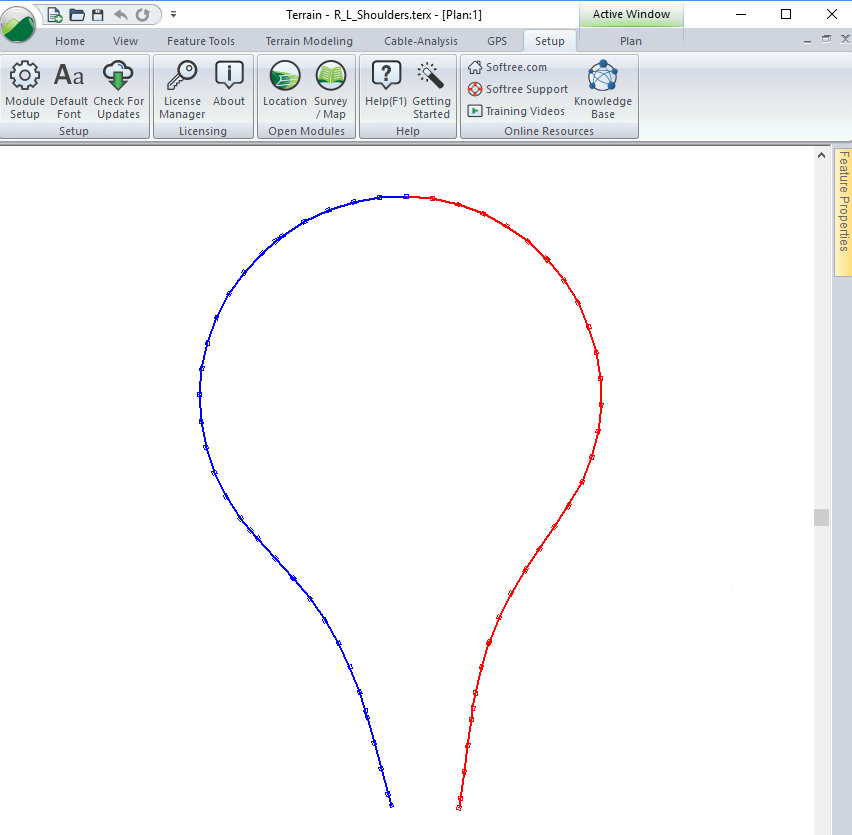
Task: Click the vertical scrollbar thumb
Action: click(821, 517)
